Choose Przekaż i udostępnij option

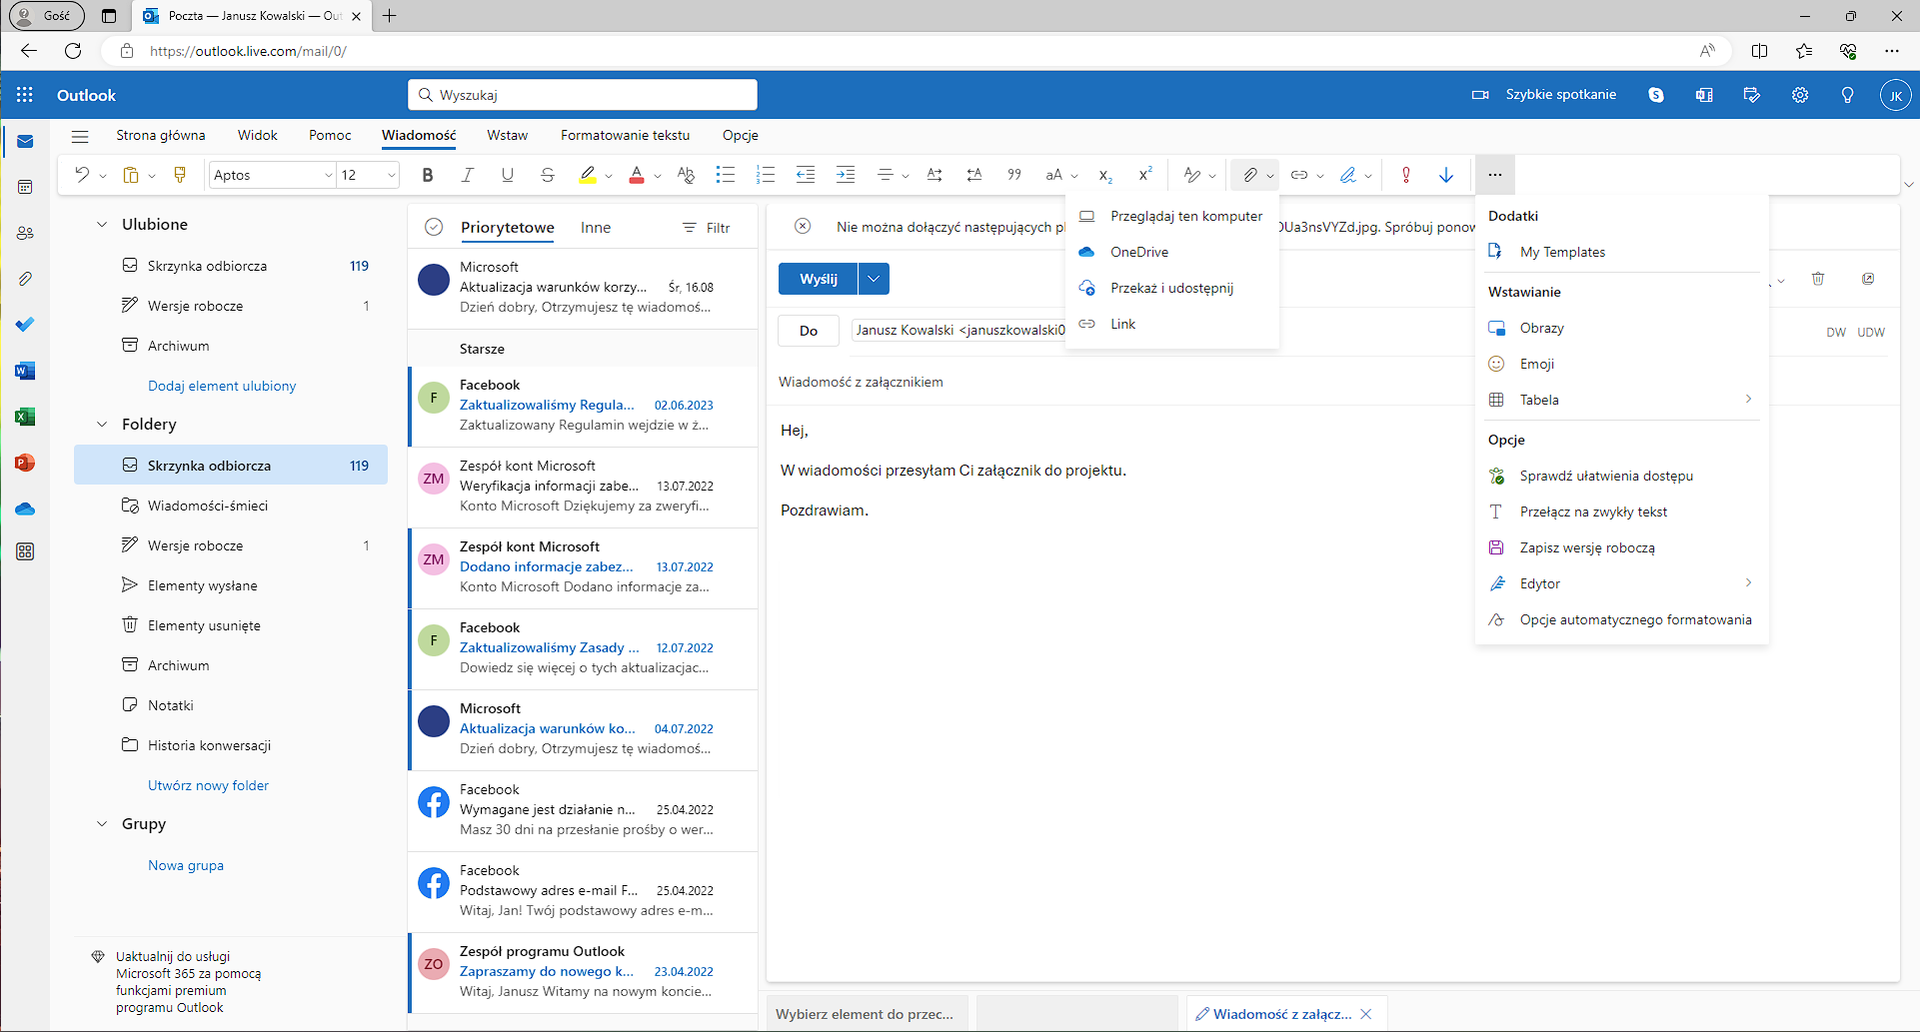click(x=1172, y=288)
